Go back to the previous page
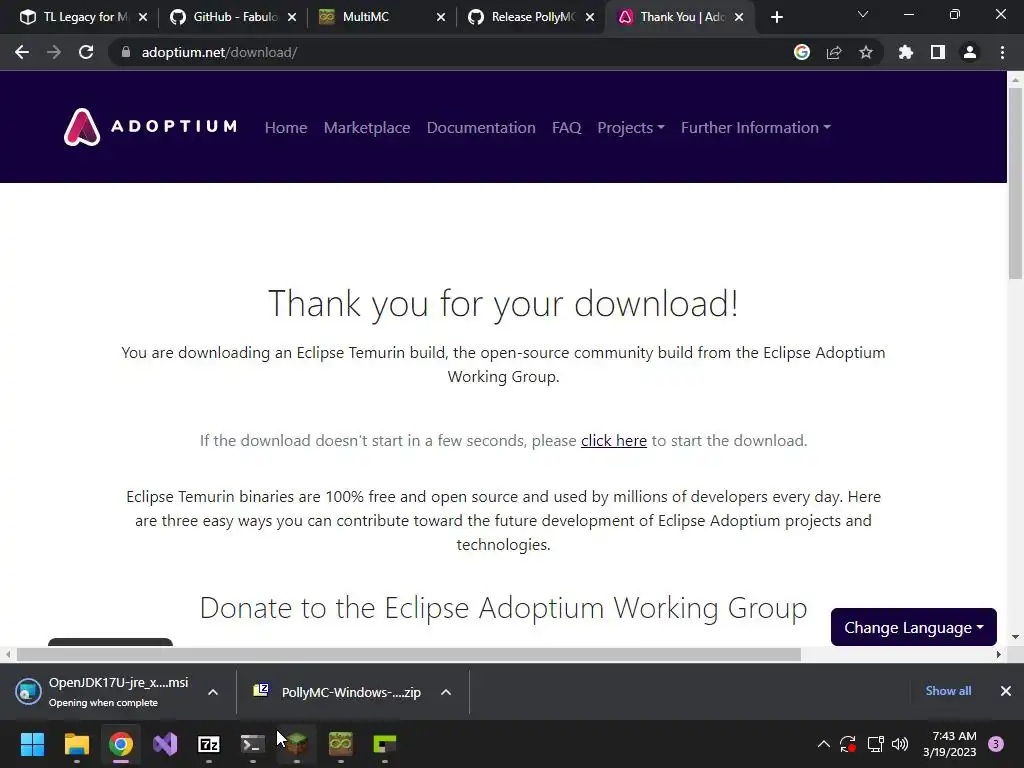The image size is (1024, 768). click(22, 52)
